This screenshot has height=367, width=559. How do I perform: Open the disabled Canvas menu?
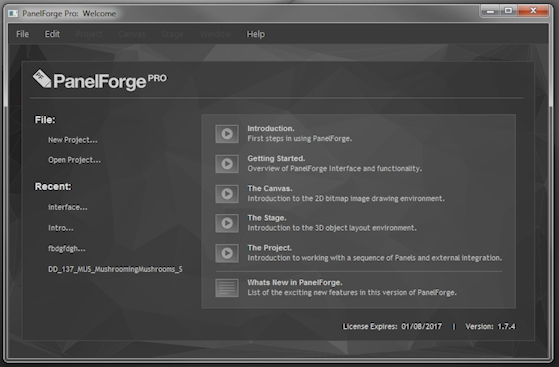pos(132,34)
